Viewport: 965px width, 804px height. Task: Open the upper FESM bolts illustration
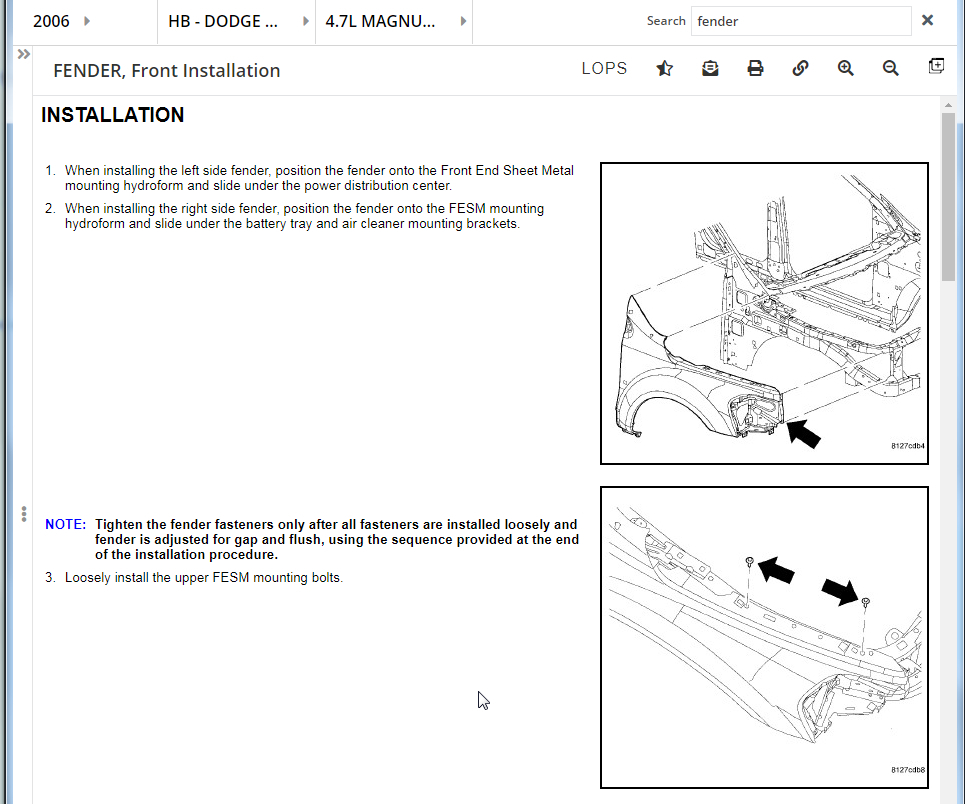[764, 637]
